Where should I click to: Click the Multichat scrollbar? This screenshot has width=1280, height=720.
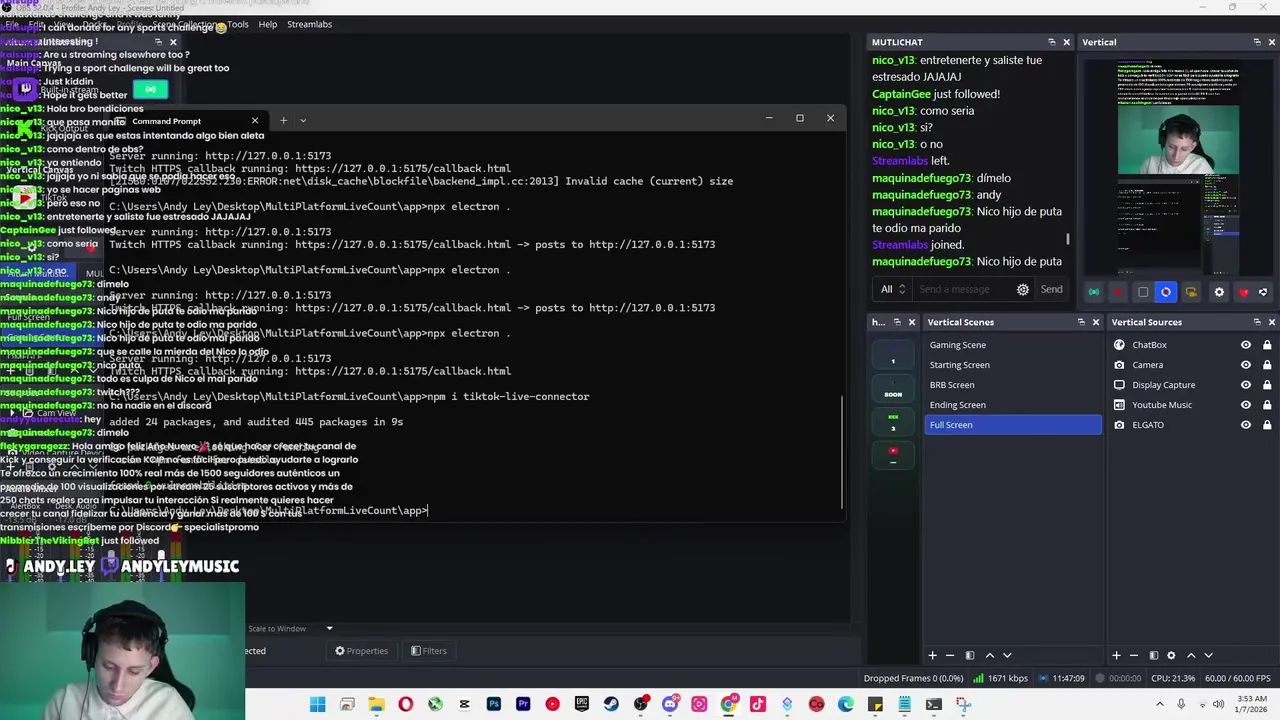pyautogui.click(x=1068, y=239)
